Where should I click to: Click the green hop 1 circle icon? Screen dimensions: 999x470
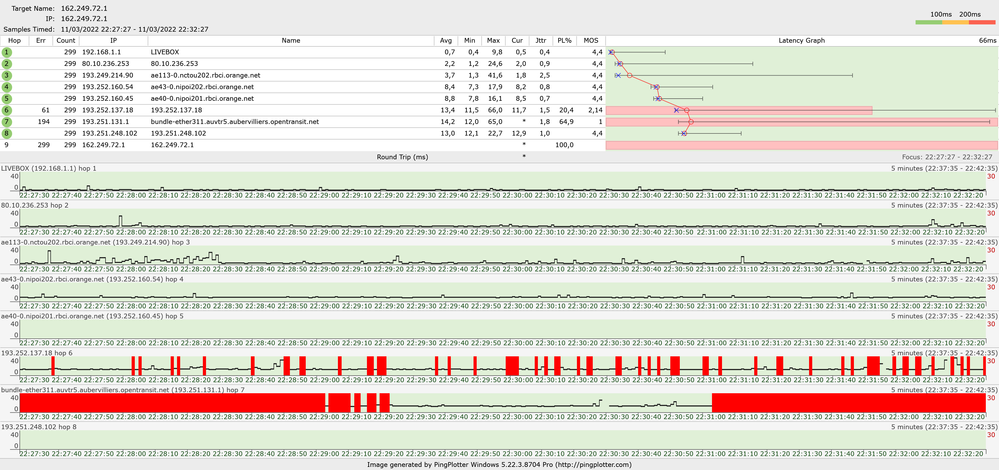click(x=7, y=51)
